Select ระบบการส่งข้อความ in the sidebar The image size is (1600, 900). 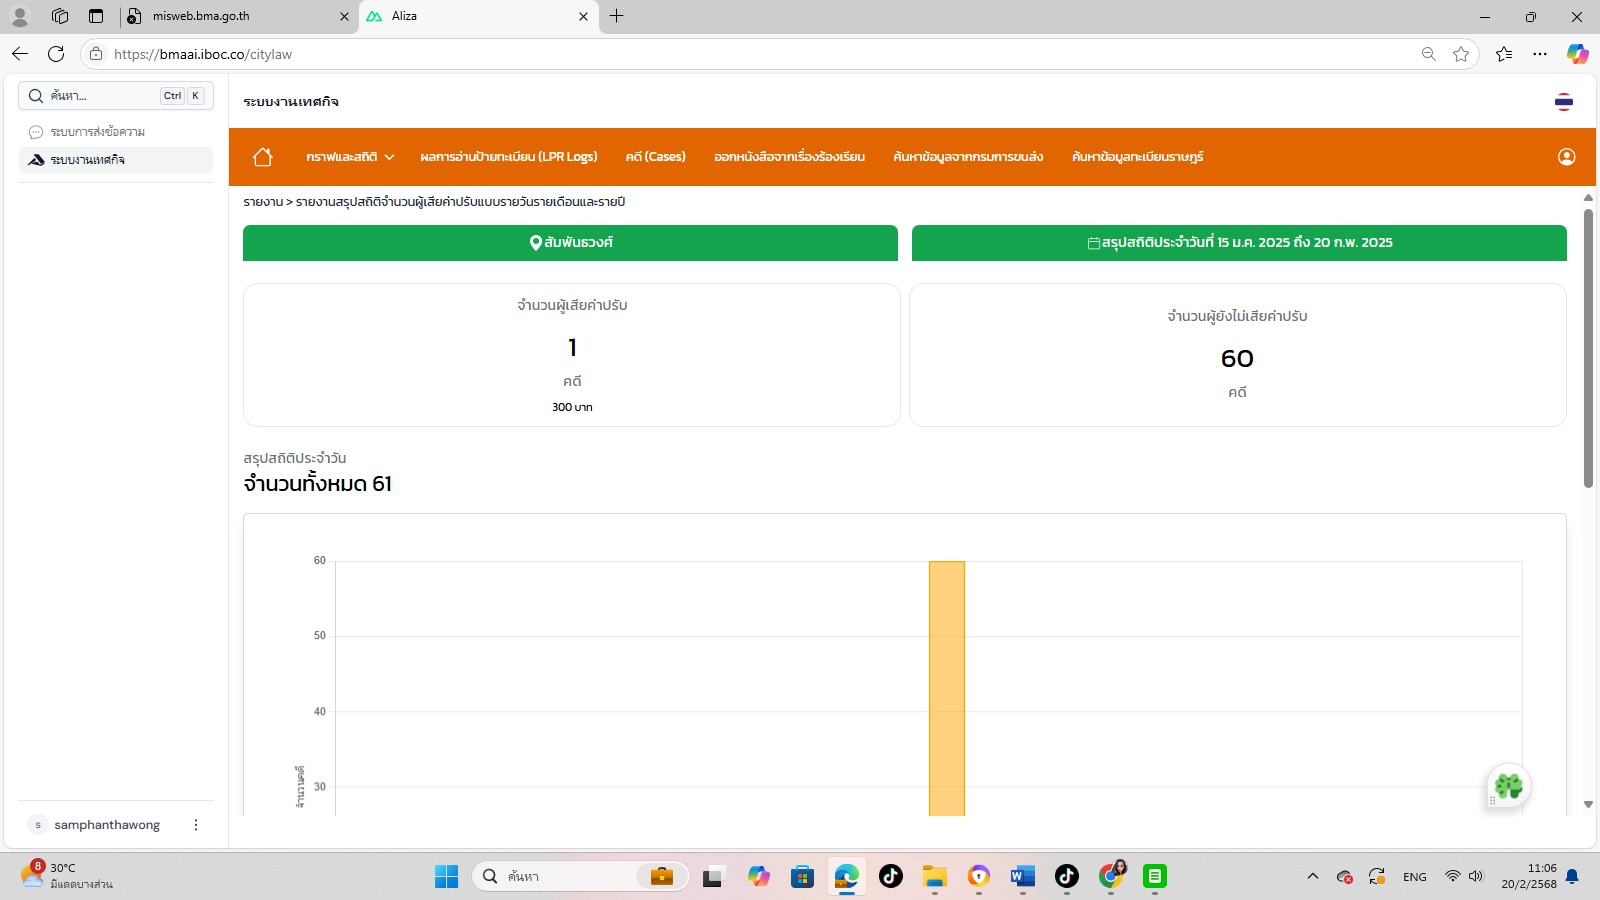98,132
